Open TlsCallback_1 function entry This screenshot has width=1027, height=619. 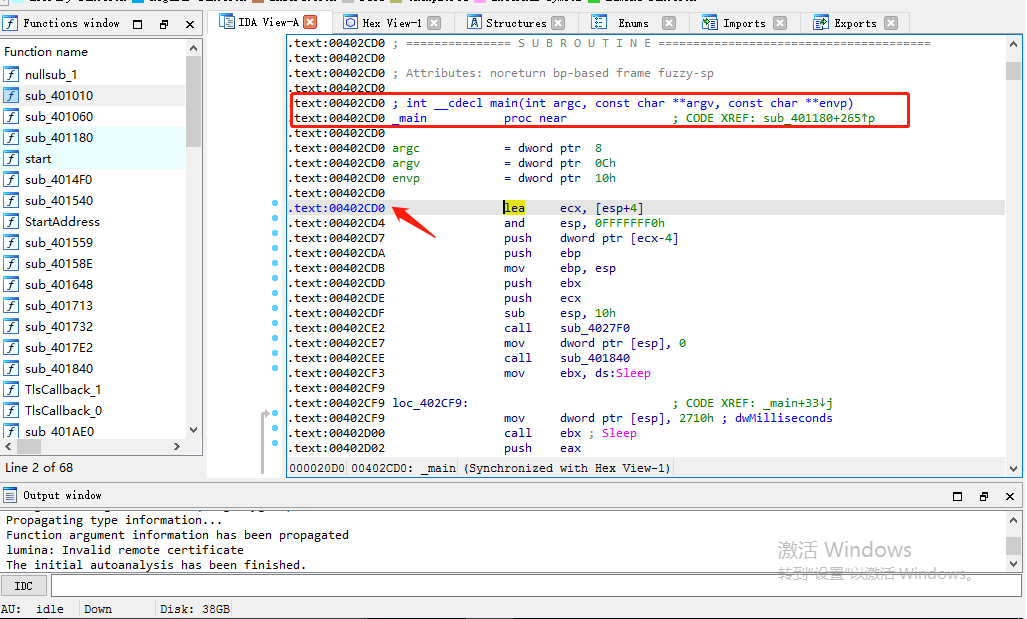click(x=63, y=390)
